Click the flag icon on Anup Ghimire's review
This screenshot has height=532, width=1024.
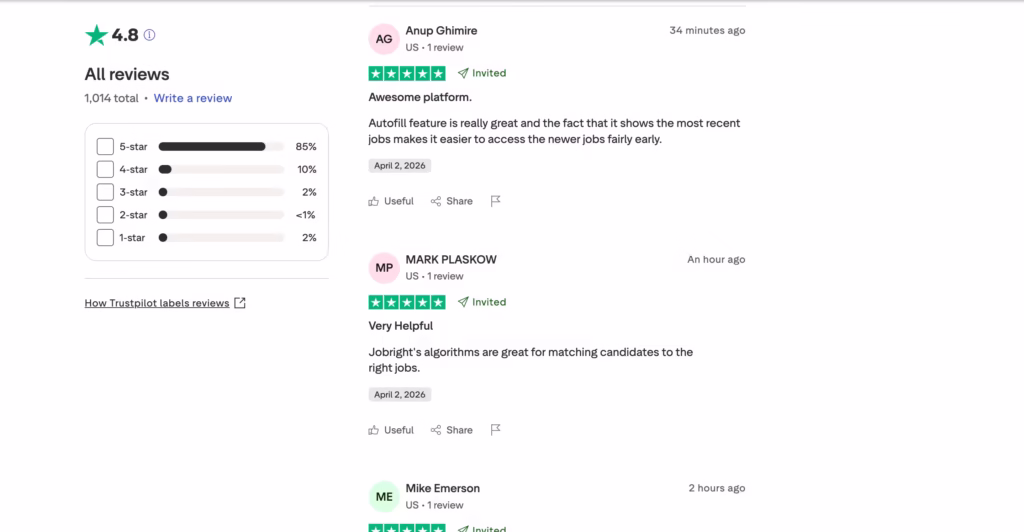tap(495, 201)
